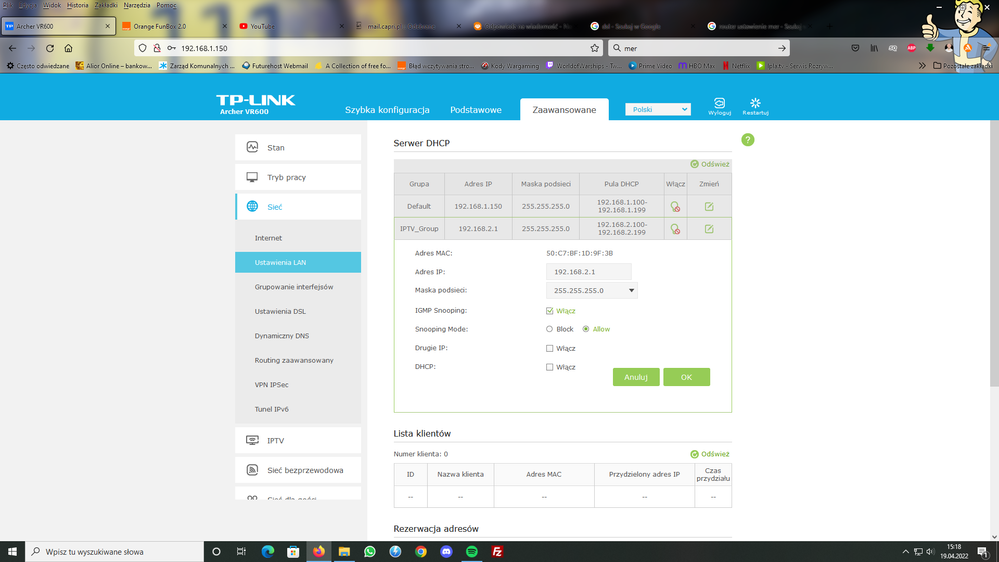This screenshot has width=999, height=562.
Task: Go to Firefox home page
Action: [68, 48]
